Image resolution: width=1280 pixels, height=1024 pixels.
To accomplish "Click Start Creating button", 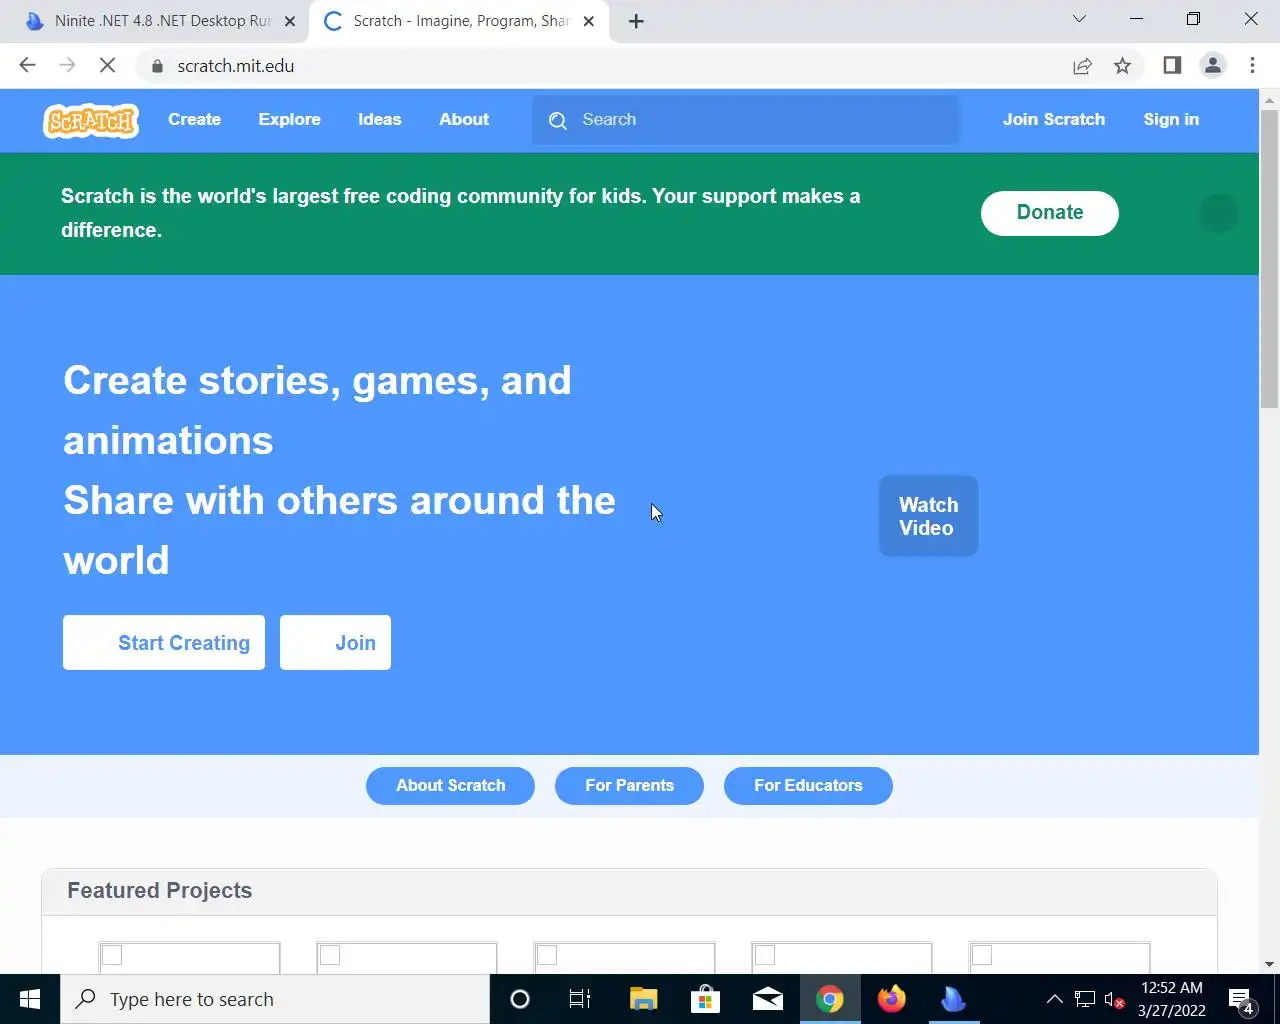I will 164,643.
